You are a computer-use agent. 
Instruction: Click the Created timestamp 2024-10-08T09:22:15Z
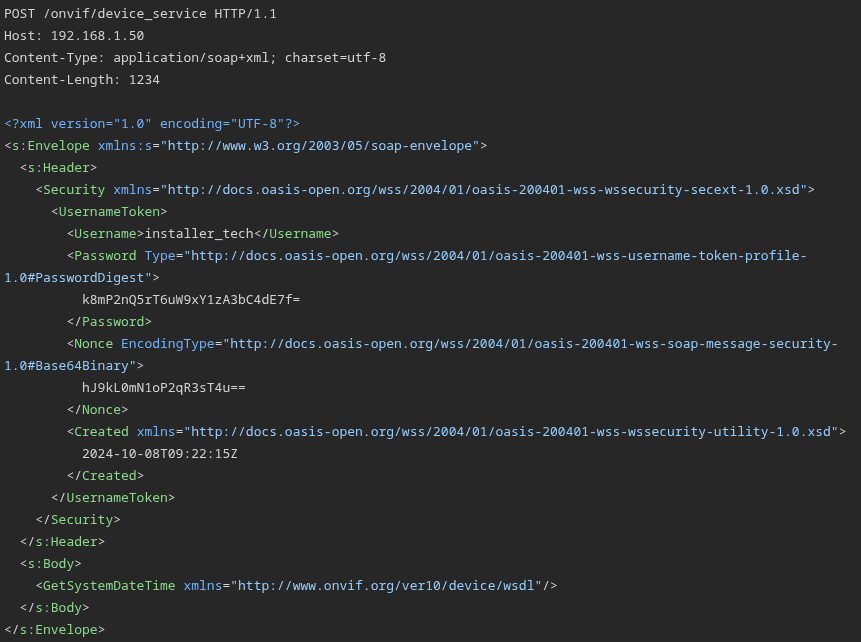(159, 453)
